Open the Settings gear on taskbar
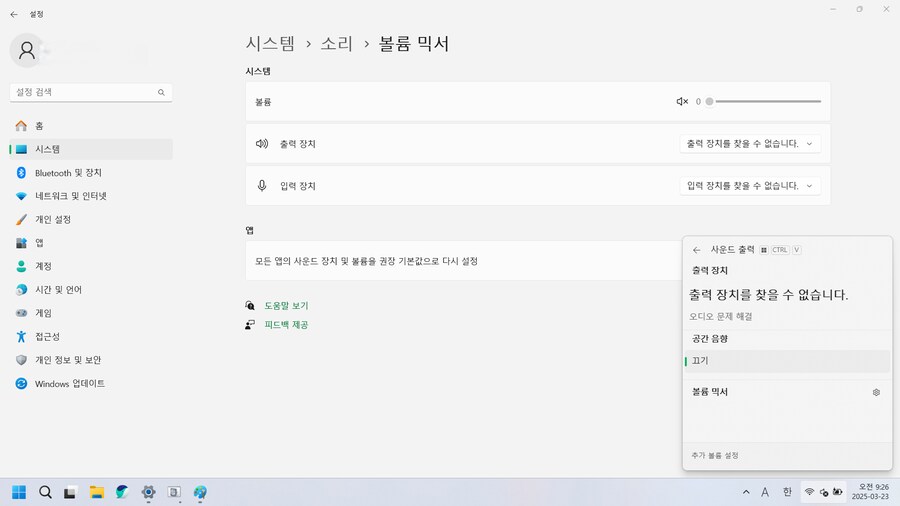The height and width of the screenshot is (506, 900). (149, 492)
